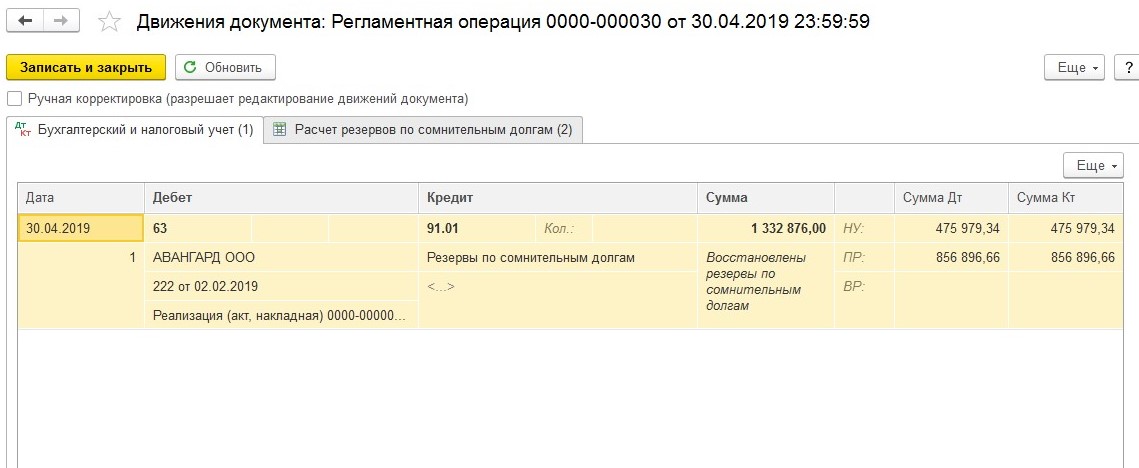
Task: Open help with the question mark button
Action: click(1127, 68)
